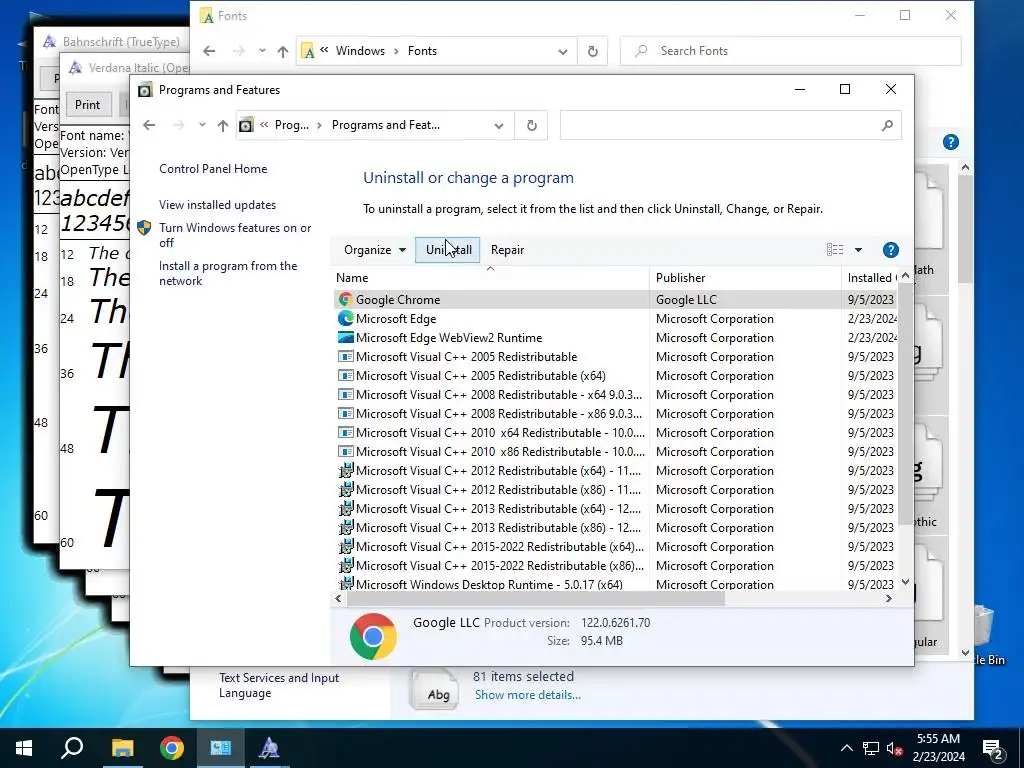Click the muted volume tray icon
Screen dimensions: 1024x768
tap(894, 748)
